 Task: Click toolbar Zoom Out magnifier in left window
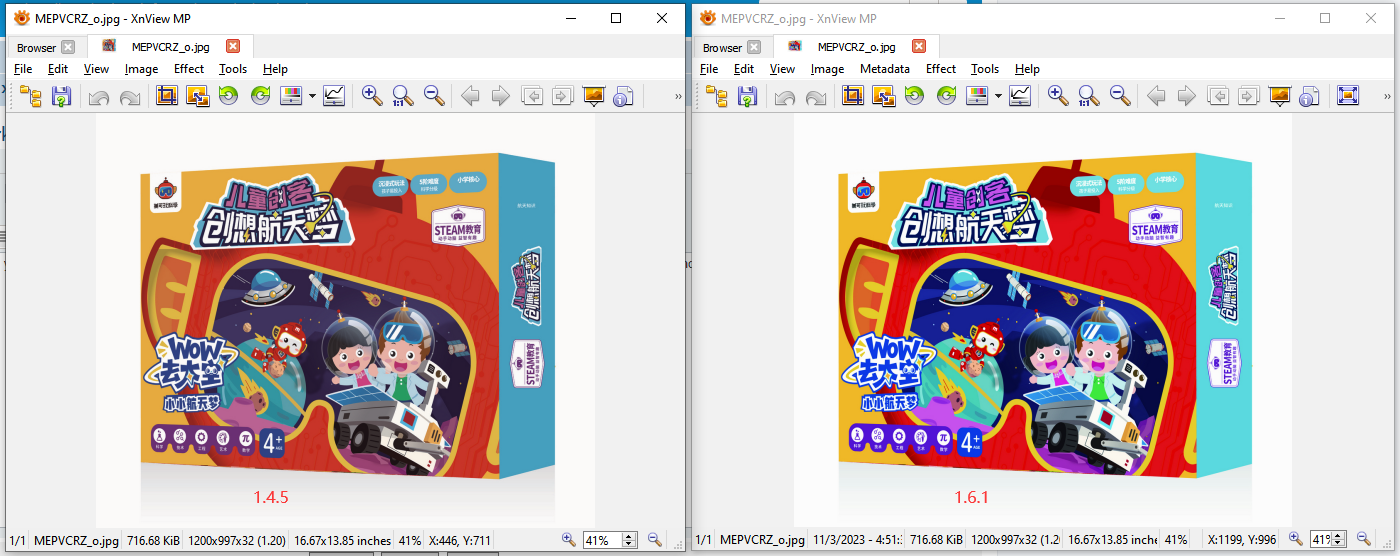pos(434,96)
